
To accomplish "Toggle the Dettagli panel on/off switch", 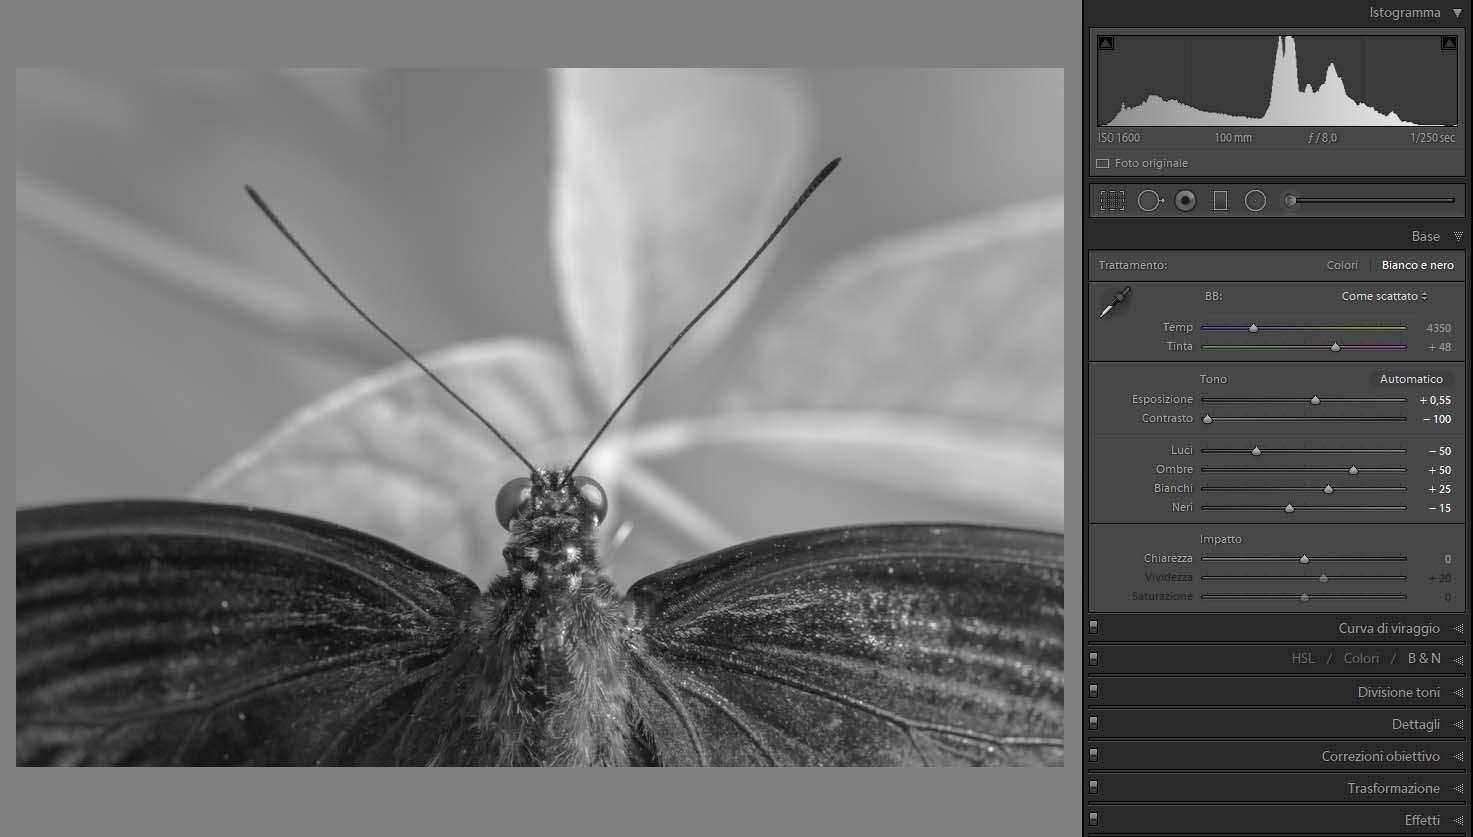I will 1094,723.
